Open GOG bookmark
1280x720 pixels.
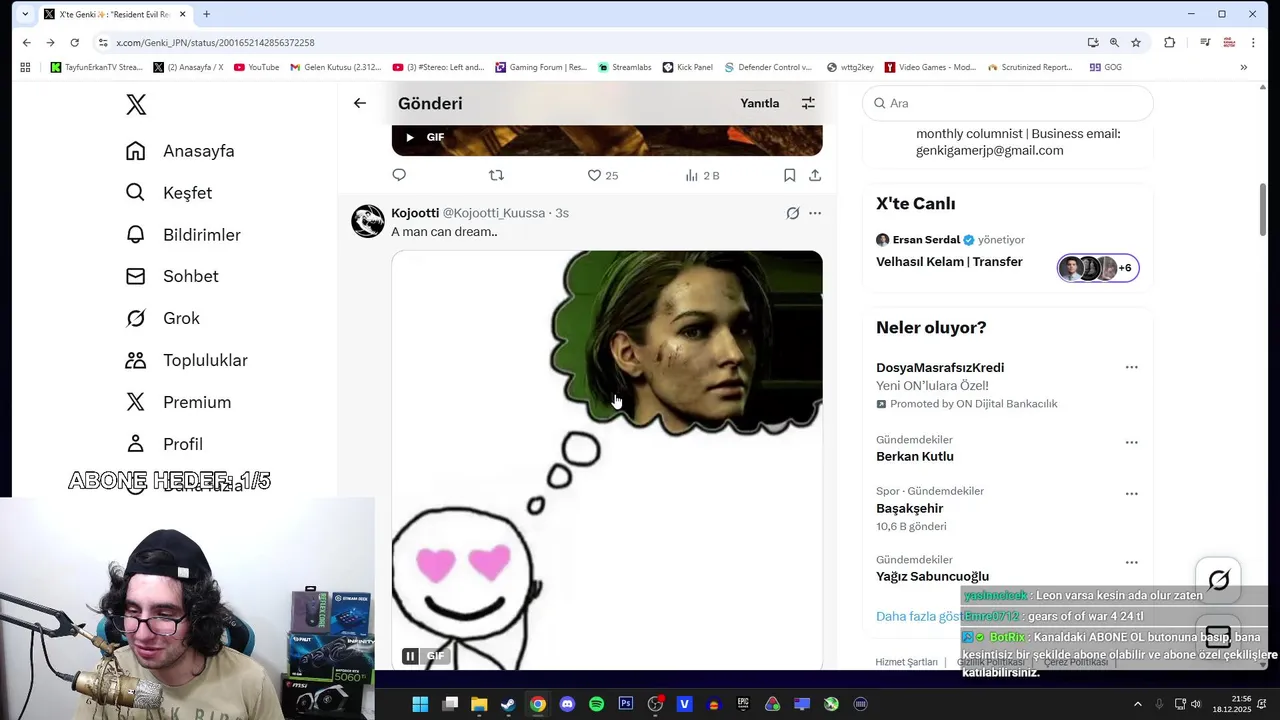(1105, 67)
